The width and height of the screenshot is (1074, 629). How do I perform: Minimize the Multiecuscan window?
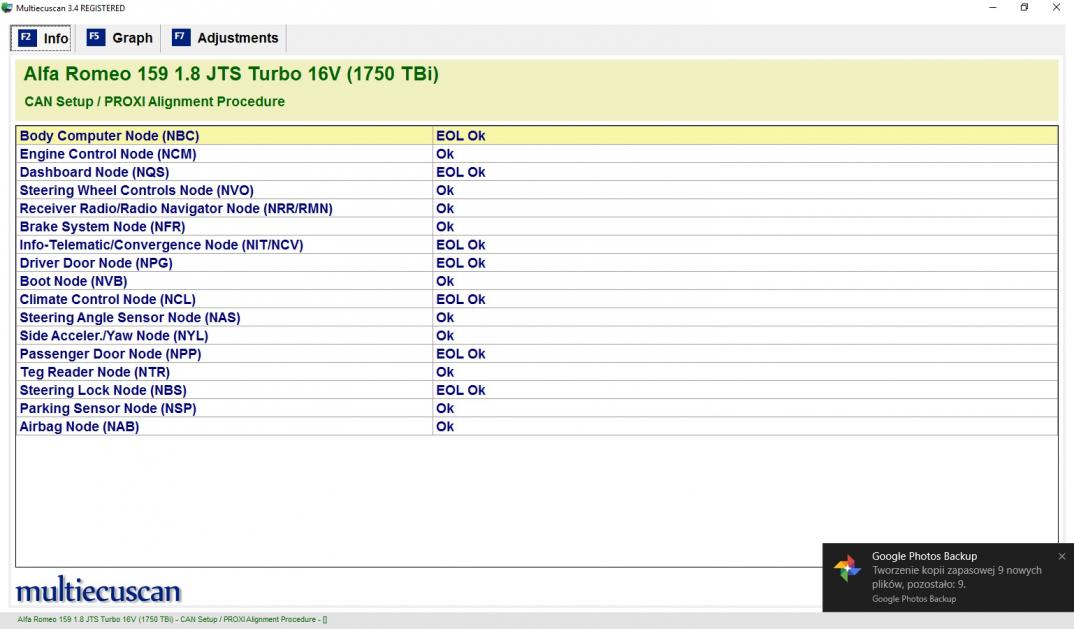point(992,8)
